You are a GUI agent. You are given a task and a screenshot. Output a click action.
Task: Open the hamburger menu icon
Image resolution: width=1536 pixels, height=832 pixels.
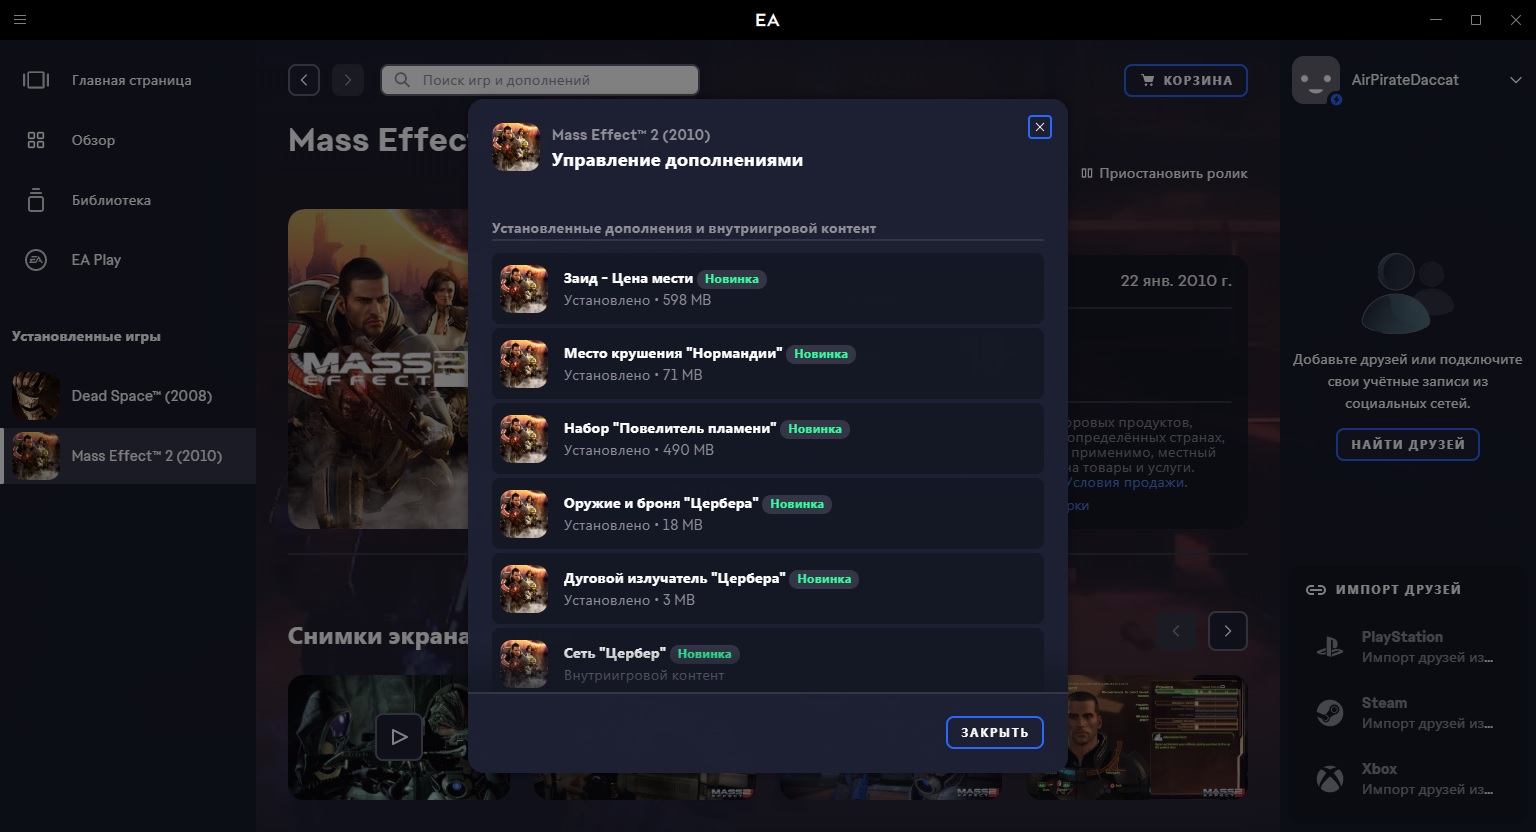coord(20,20)
